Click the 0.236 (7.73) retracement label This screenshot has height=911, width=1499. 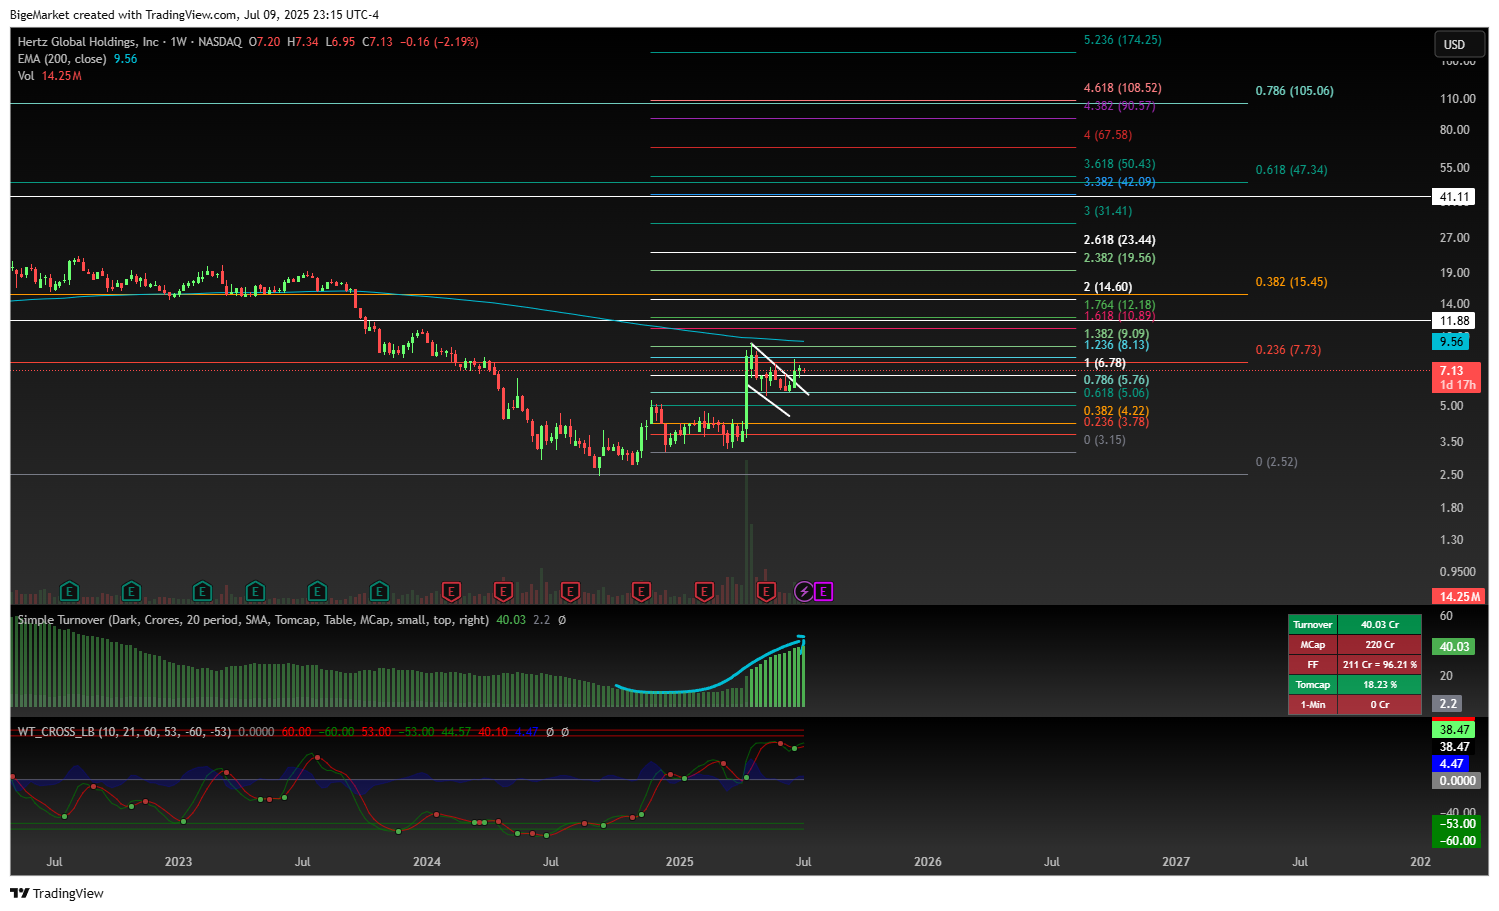[x=1288, y=350]
